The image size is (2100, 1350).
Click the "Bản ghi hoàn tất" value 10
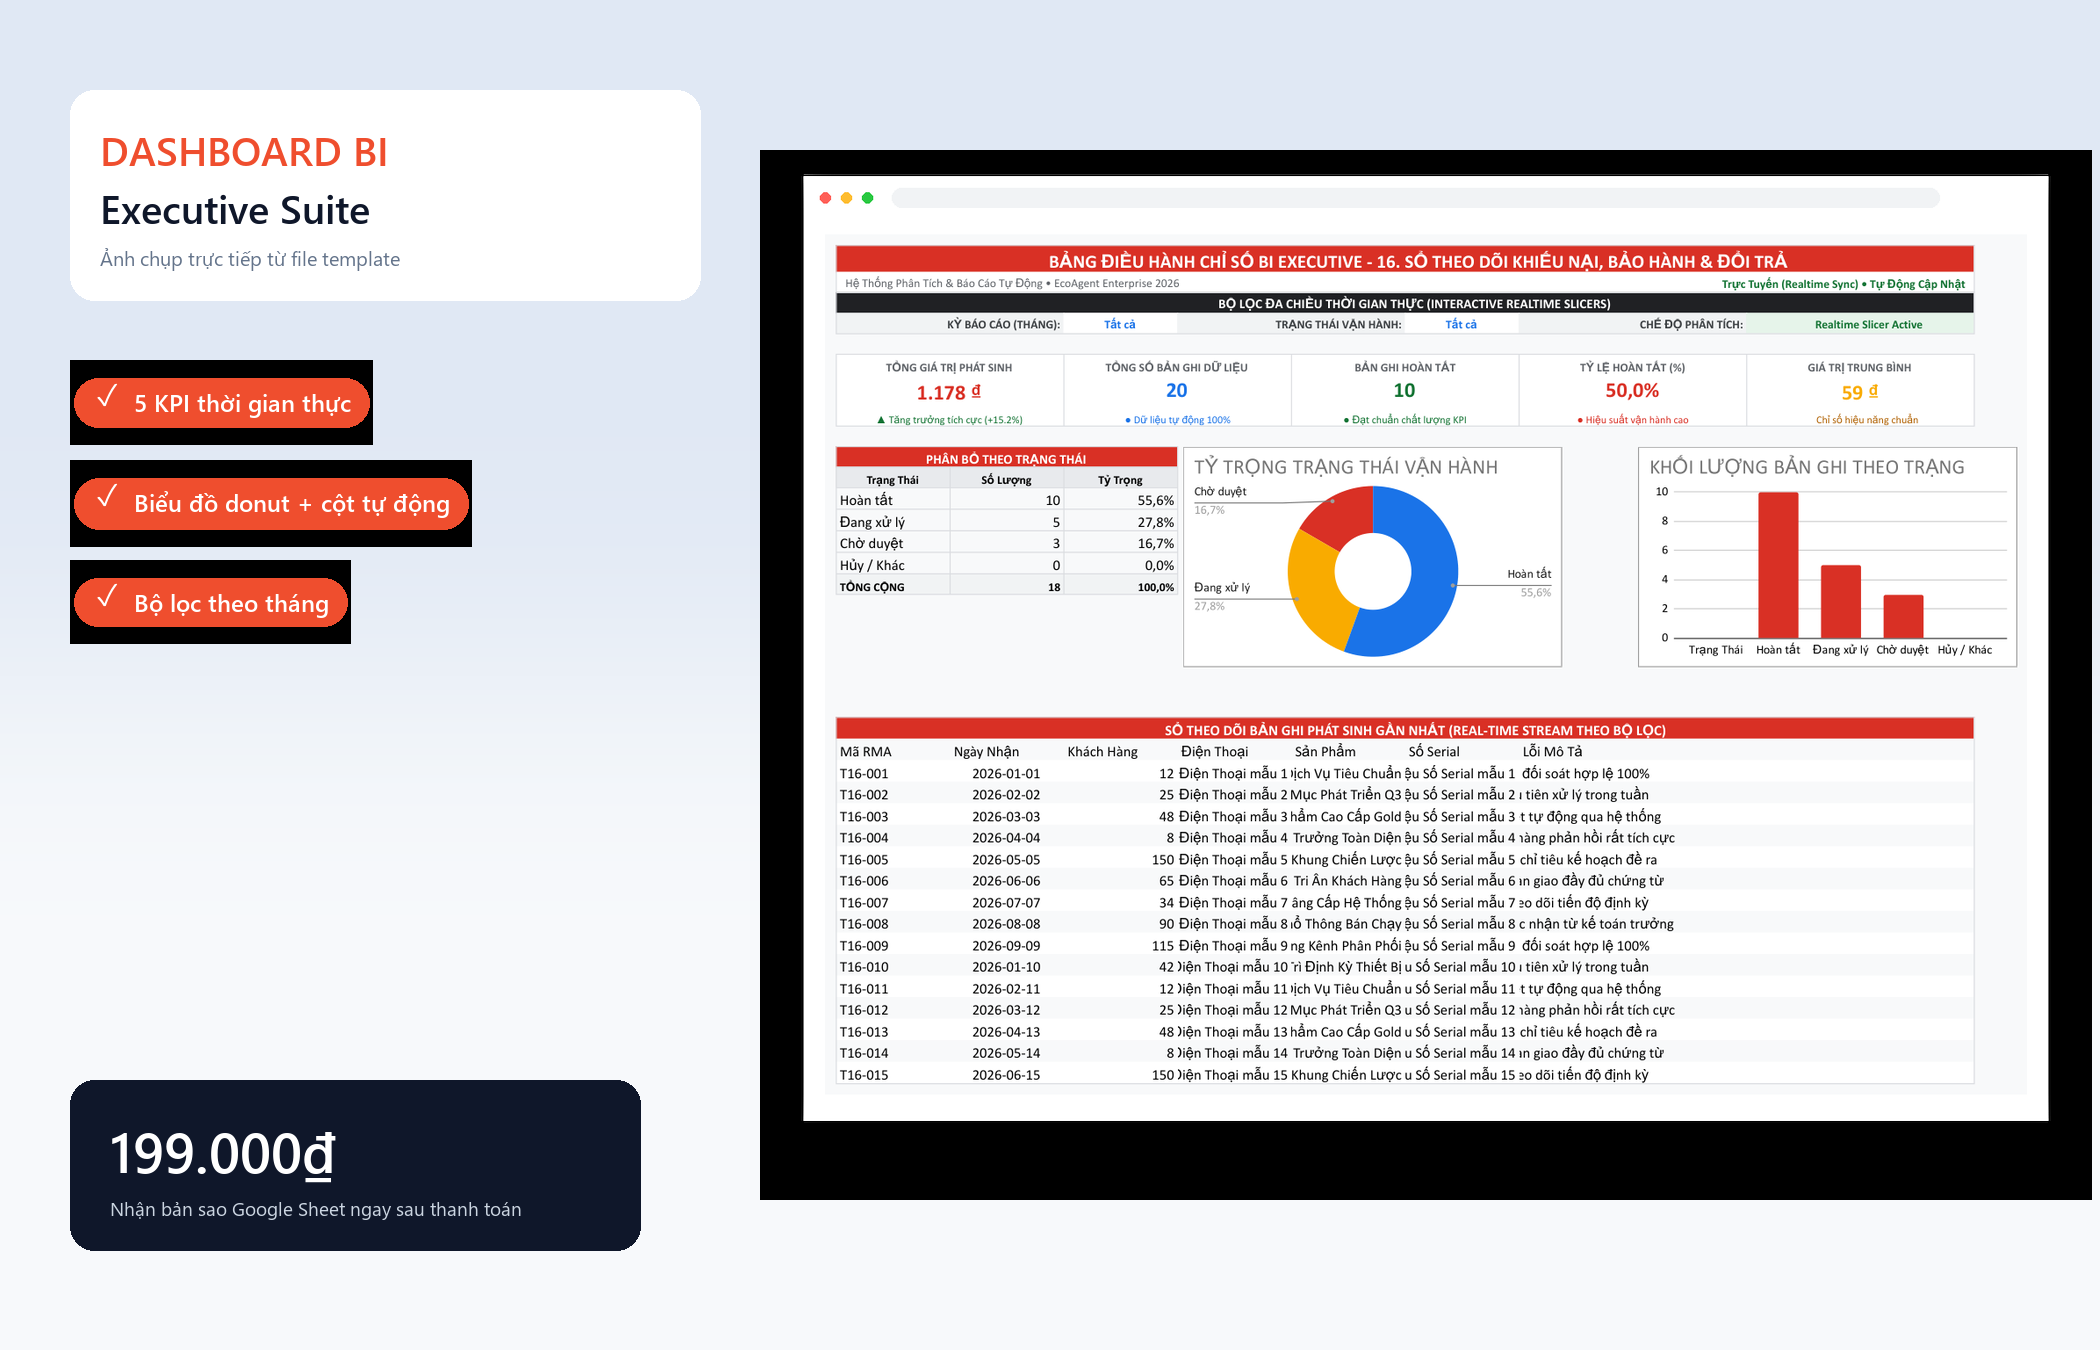(x=1404, y=390)
